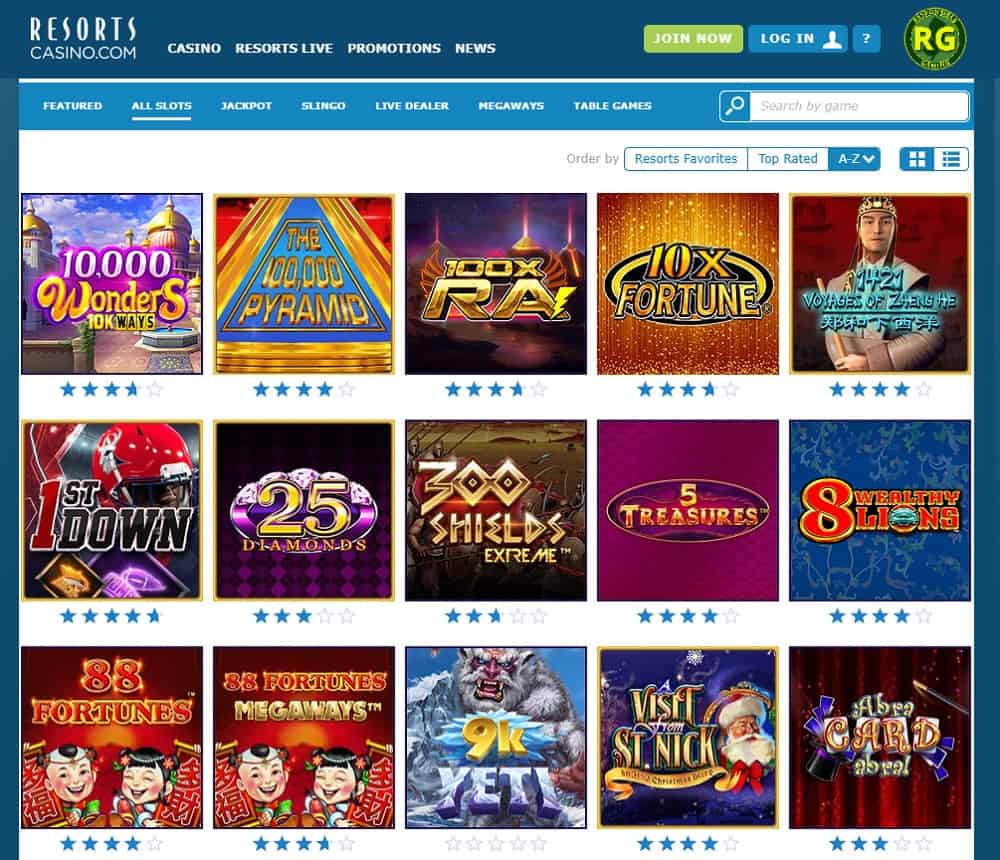Select Top Rated ordering option
This screenshot has height=860, width=1000.
point(788,159)
